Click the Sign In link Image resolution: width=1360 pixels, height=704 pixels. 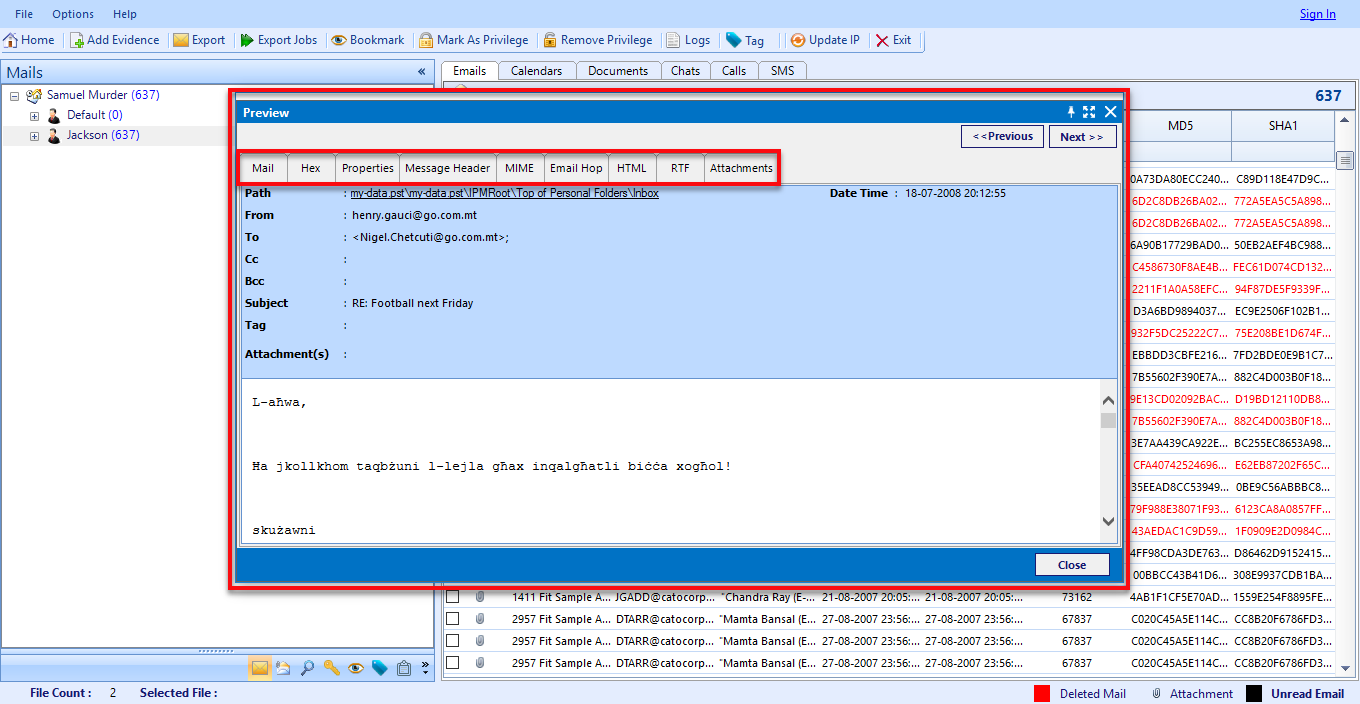point(1317,14)
